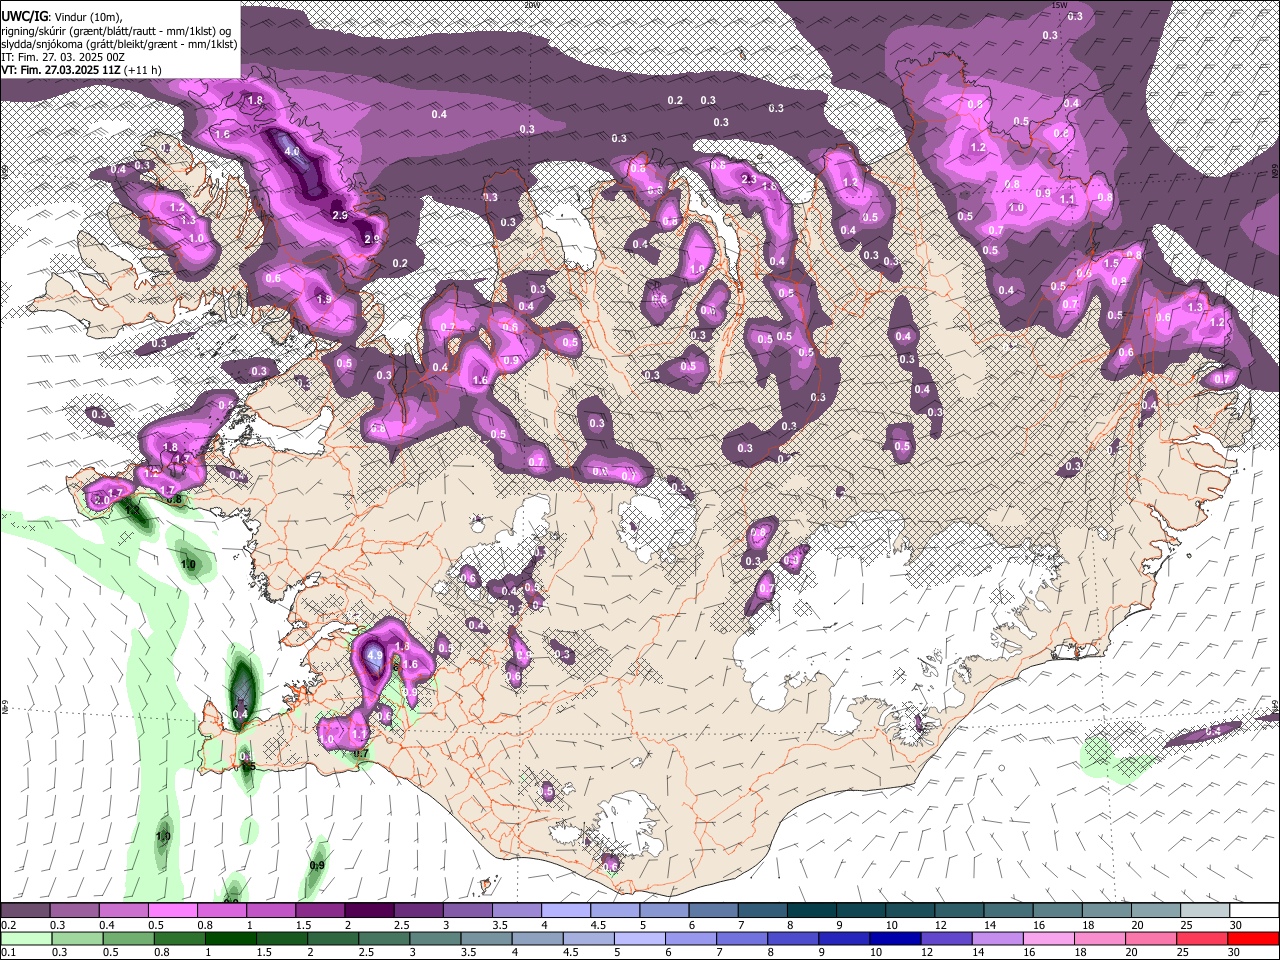Viewport: 1280px width, 960px height.
Task: Pick darkest green lower swatch between 1 and 1.5
Action: 229,938
